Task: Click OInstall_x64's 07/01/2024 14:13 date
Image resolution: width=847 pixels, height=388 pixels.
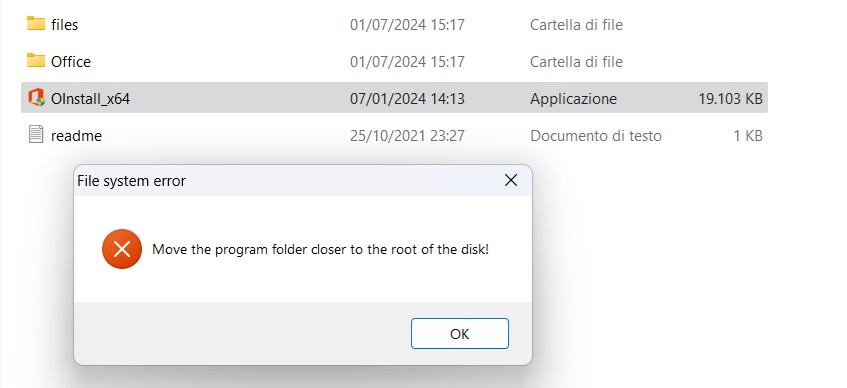Action: 407,99
